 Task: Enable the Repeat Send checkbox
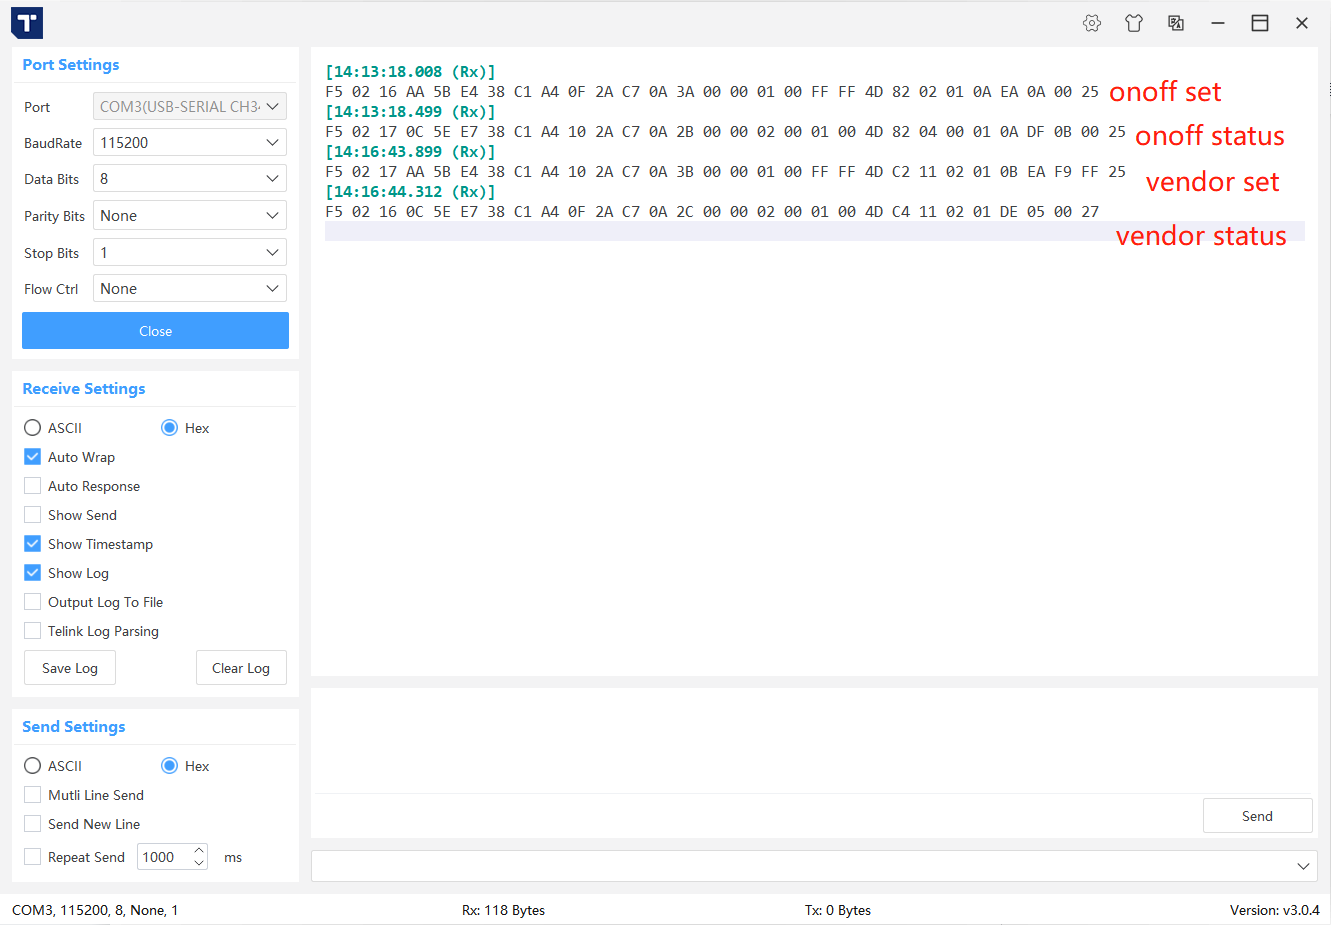(33, 857)
